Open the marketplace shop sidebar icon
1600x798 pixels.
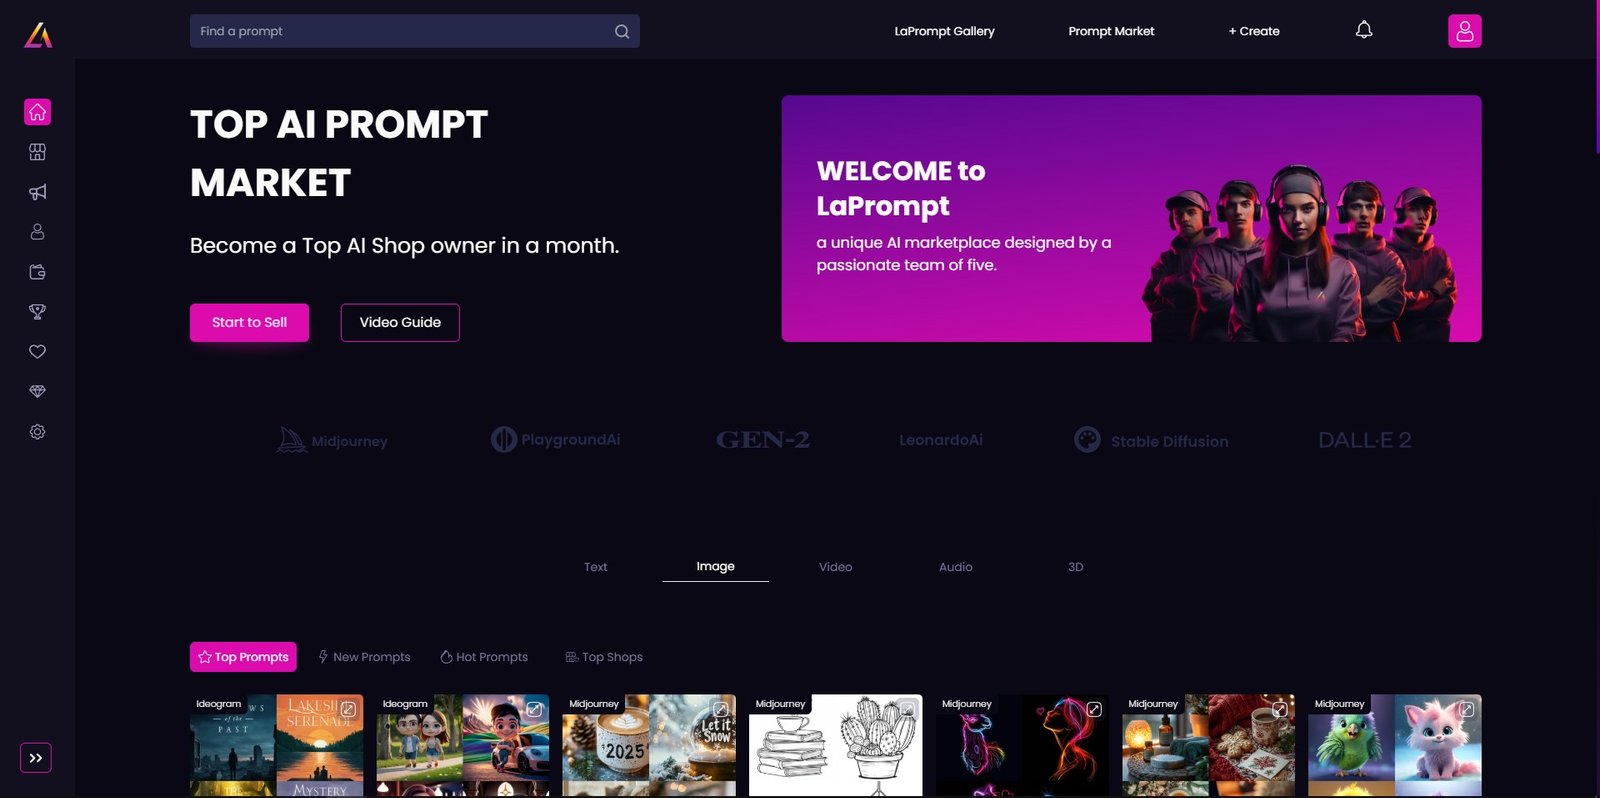point(37,152)
